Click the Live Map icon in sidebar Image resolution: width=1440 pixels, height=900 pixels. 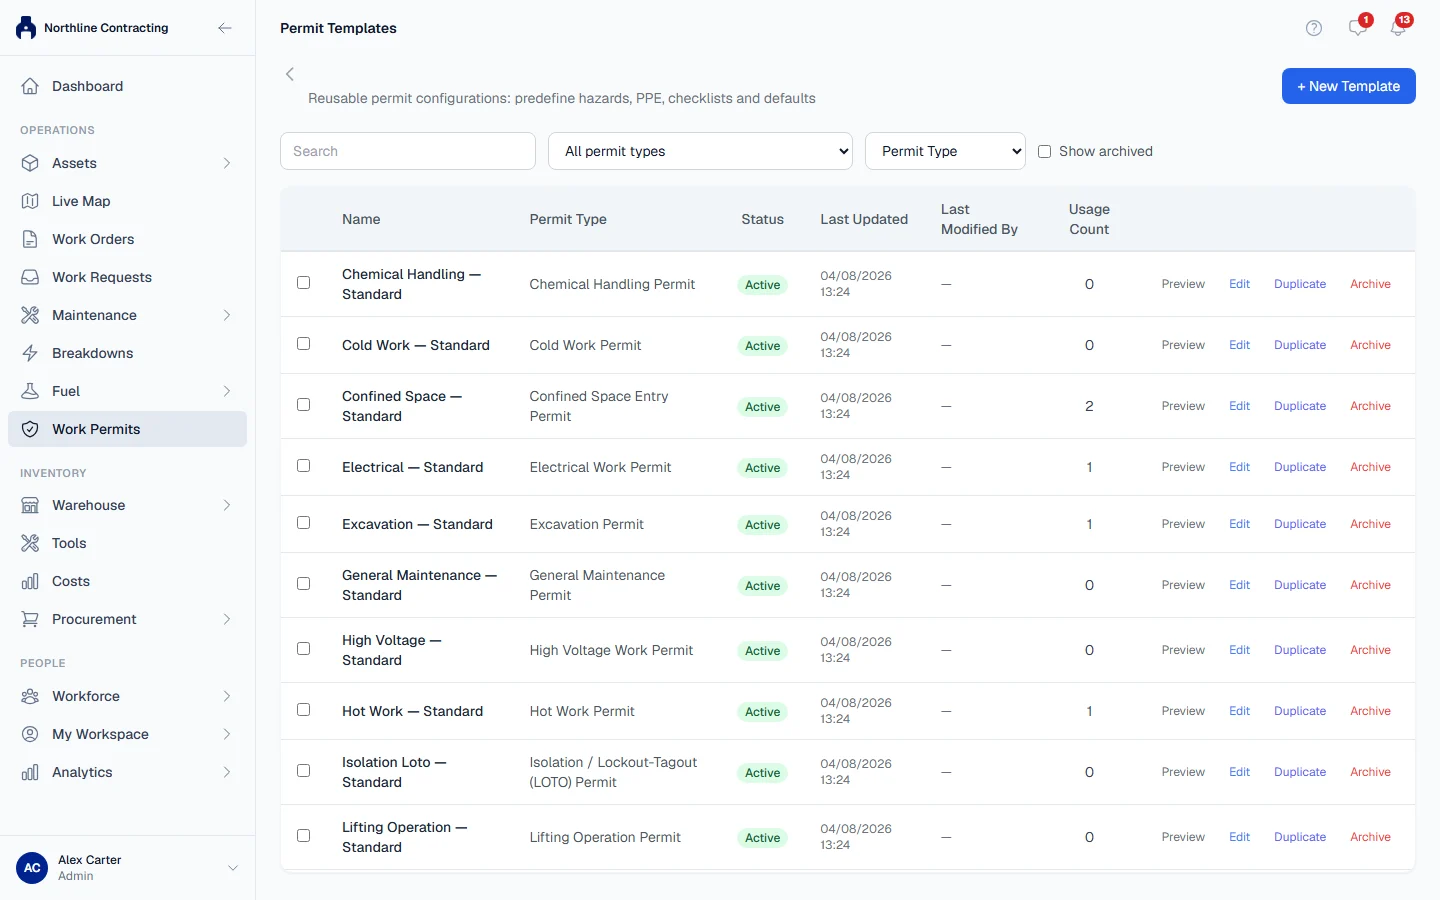[x=30, y=201]
